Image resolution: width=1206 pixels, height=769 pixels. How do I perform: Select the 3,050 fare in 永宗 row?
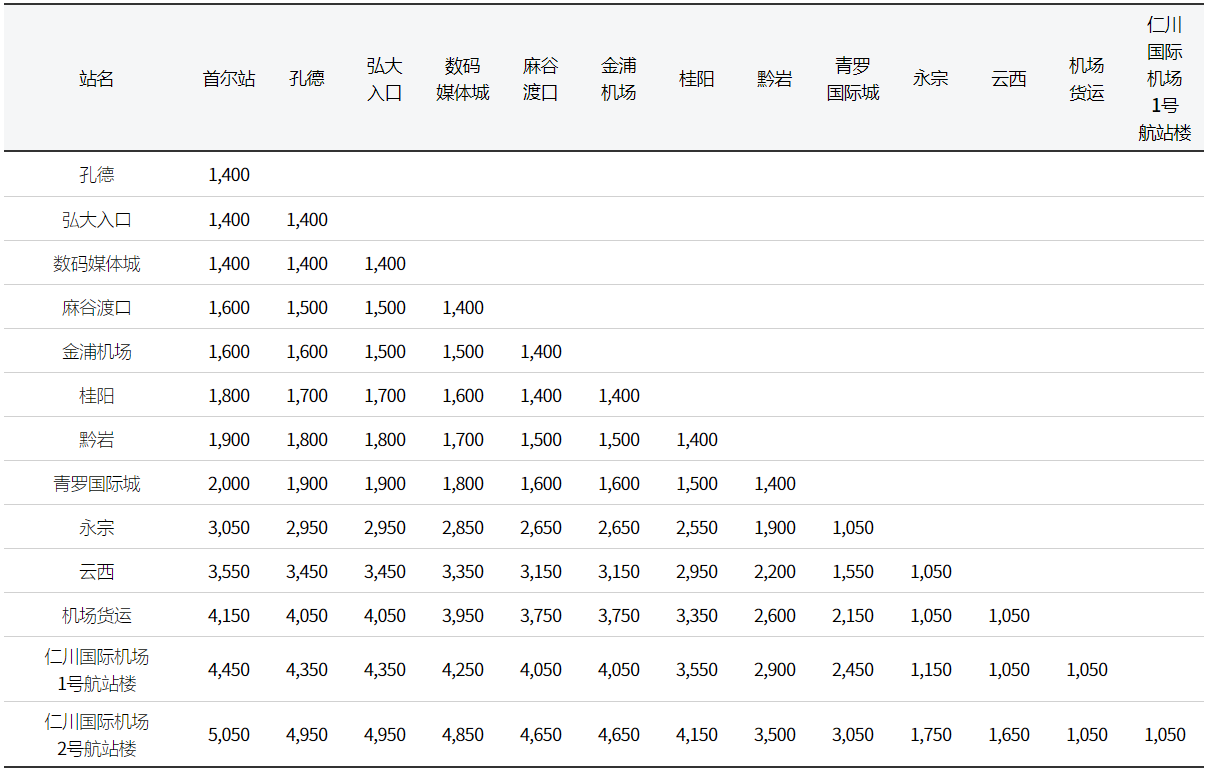(x=229, y=528)
